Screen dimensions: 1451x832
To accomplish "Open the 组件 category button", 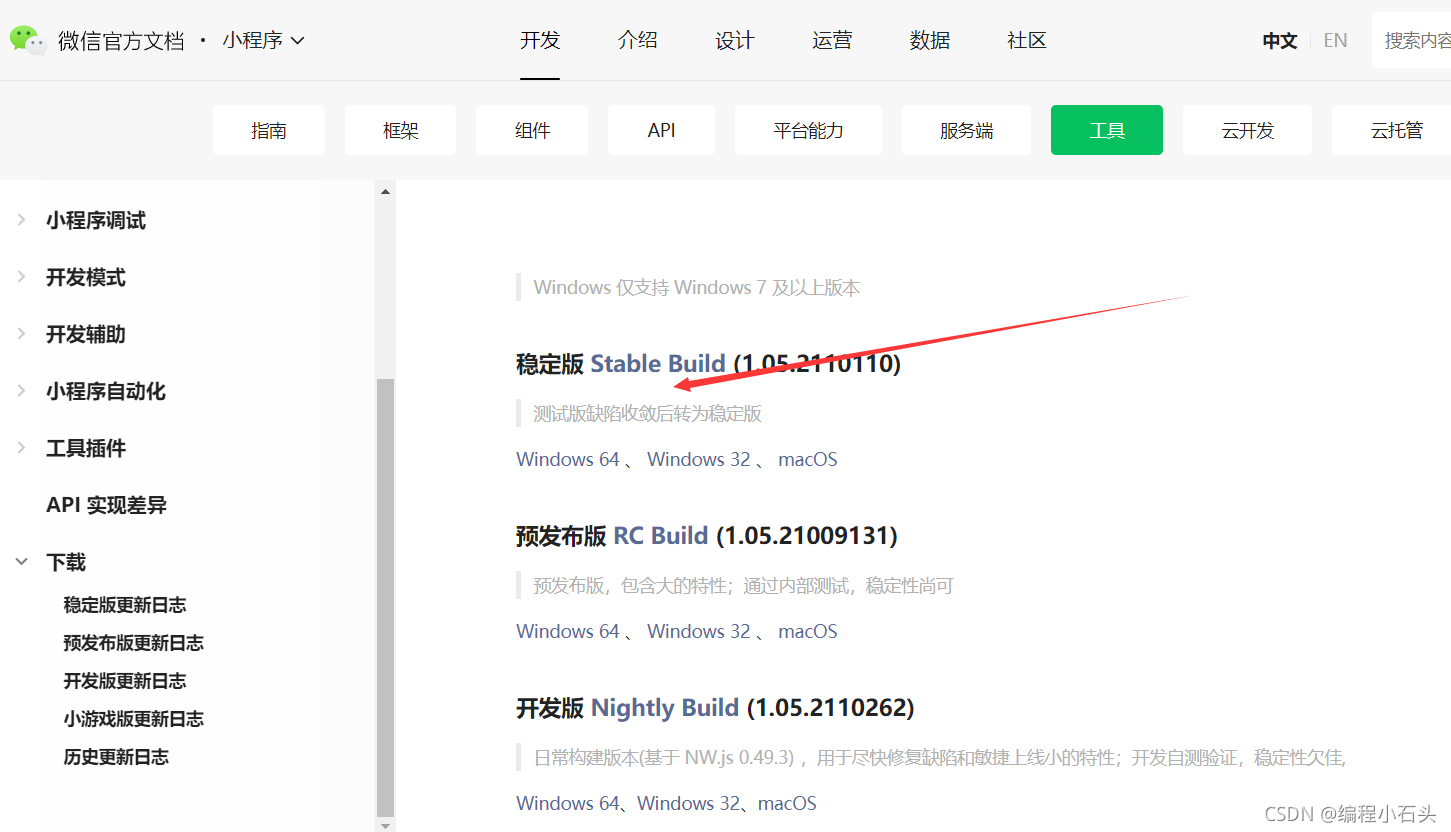I will pyautogui.click(x=532, y=130).
